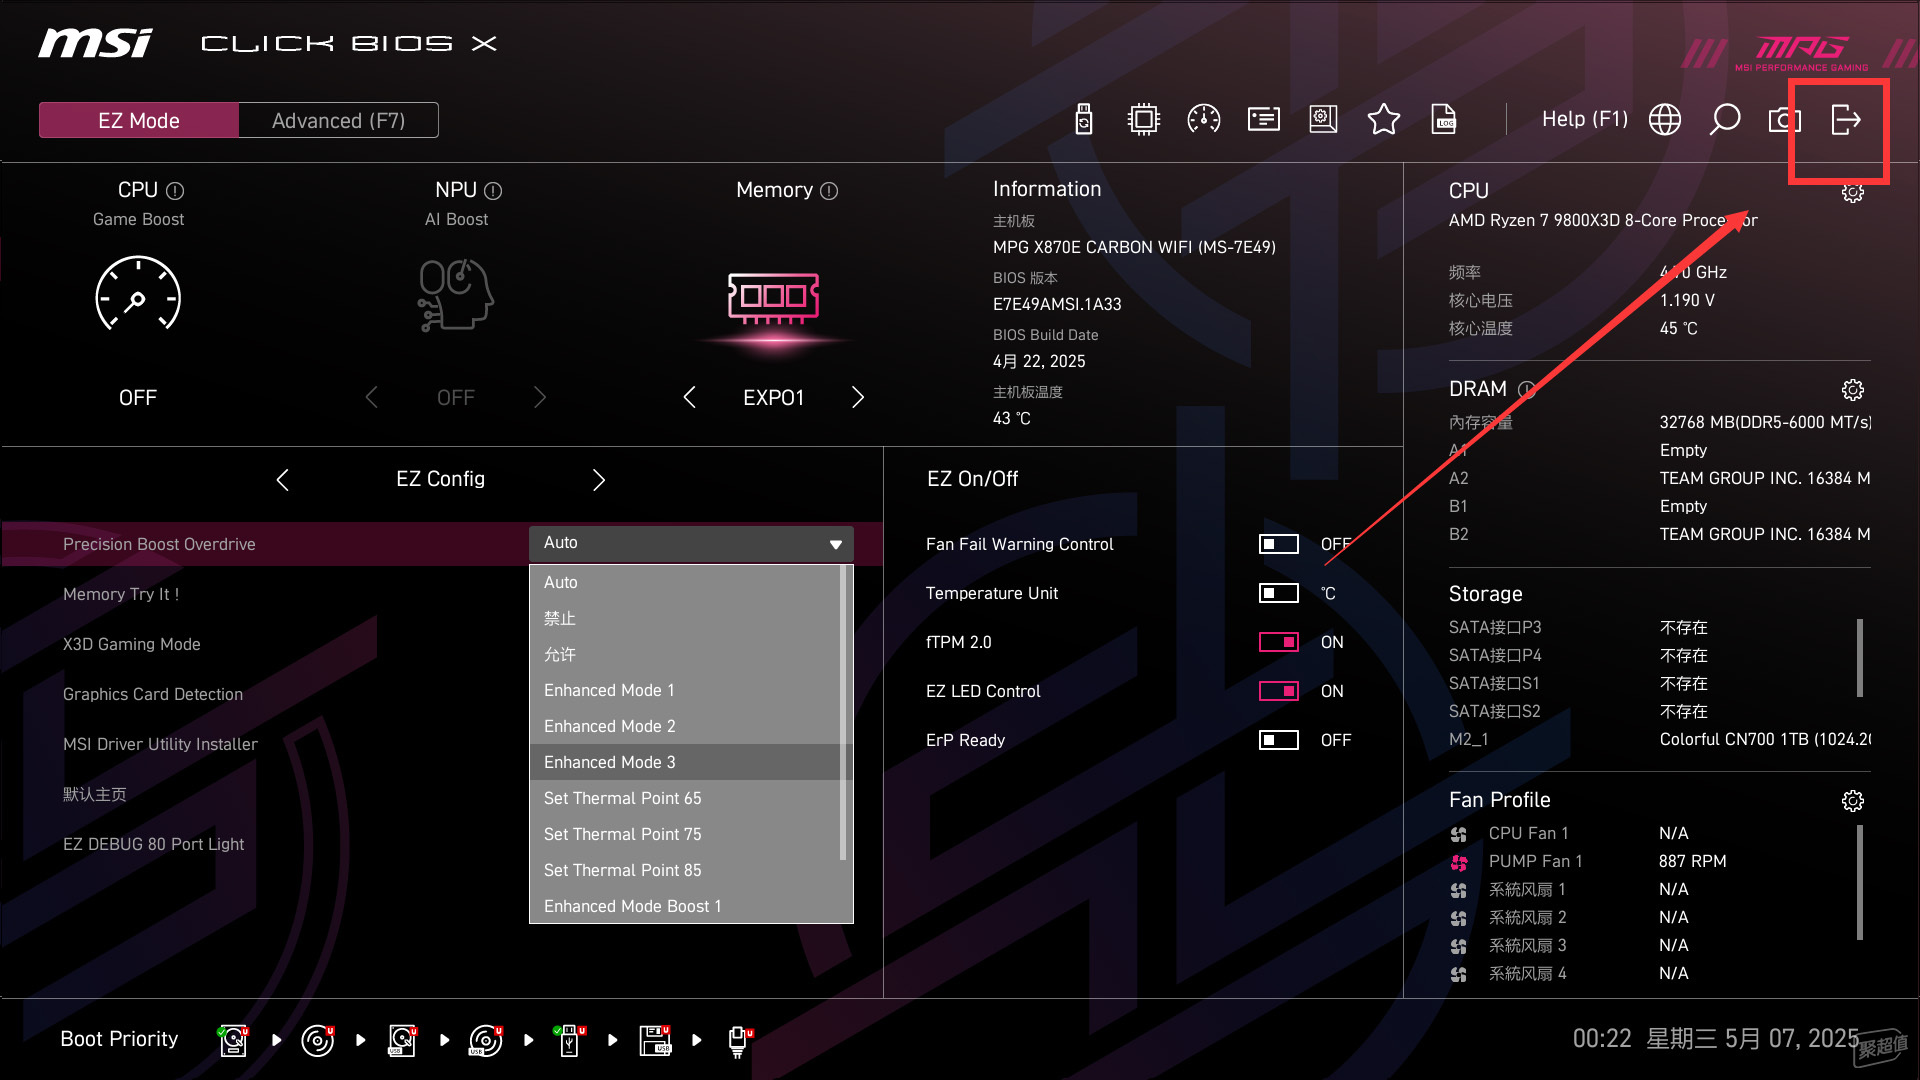Open the BIOS settings book-gear icon
The width and height of the screenshot is (1920, 1080).
point(1323,120)
